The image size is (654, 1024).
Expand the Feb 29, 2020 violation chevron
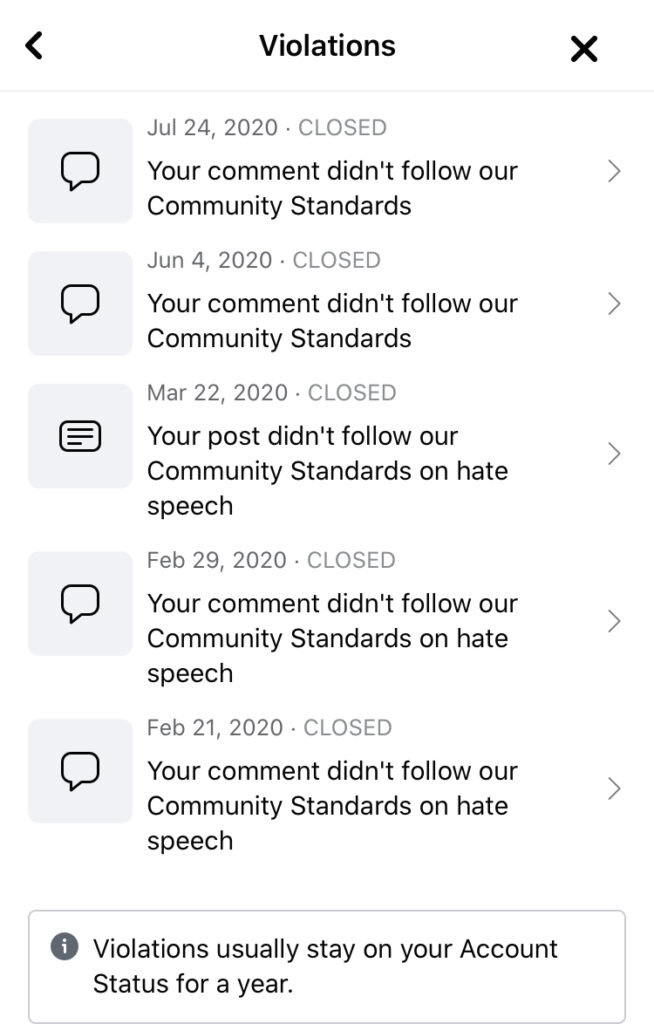click(x=614, y=622)
